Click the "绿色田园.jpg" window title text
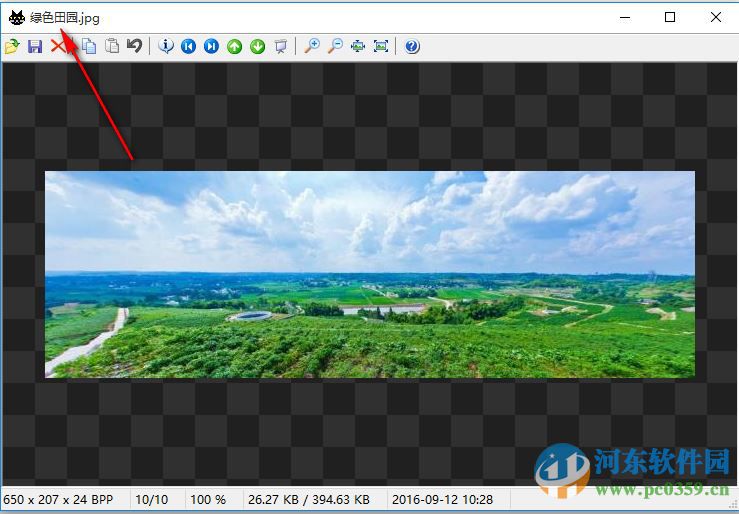 click(65, 18)
